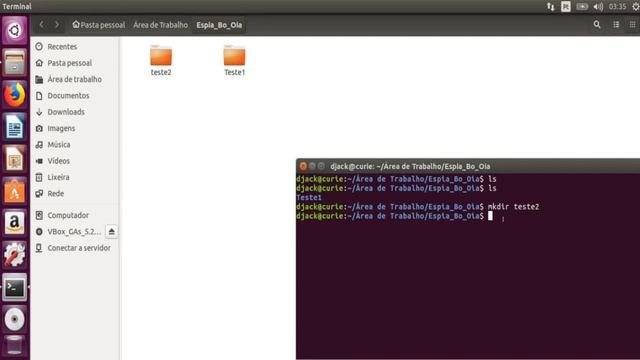The height and width of the screenshot is (360, 640).
Task: Click the terminal title bar text
Action: tap(410, 167)
